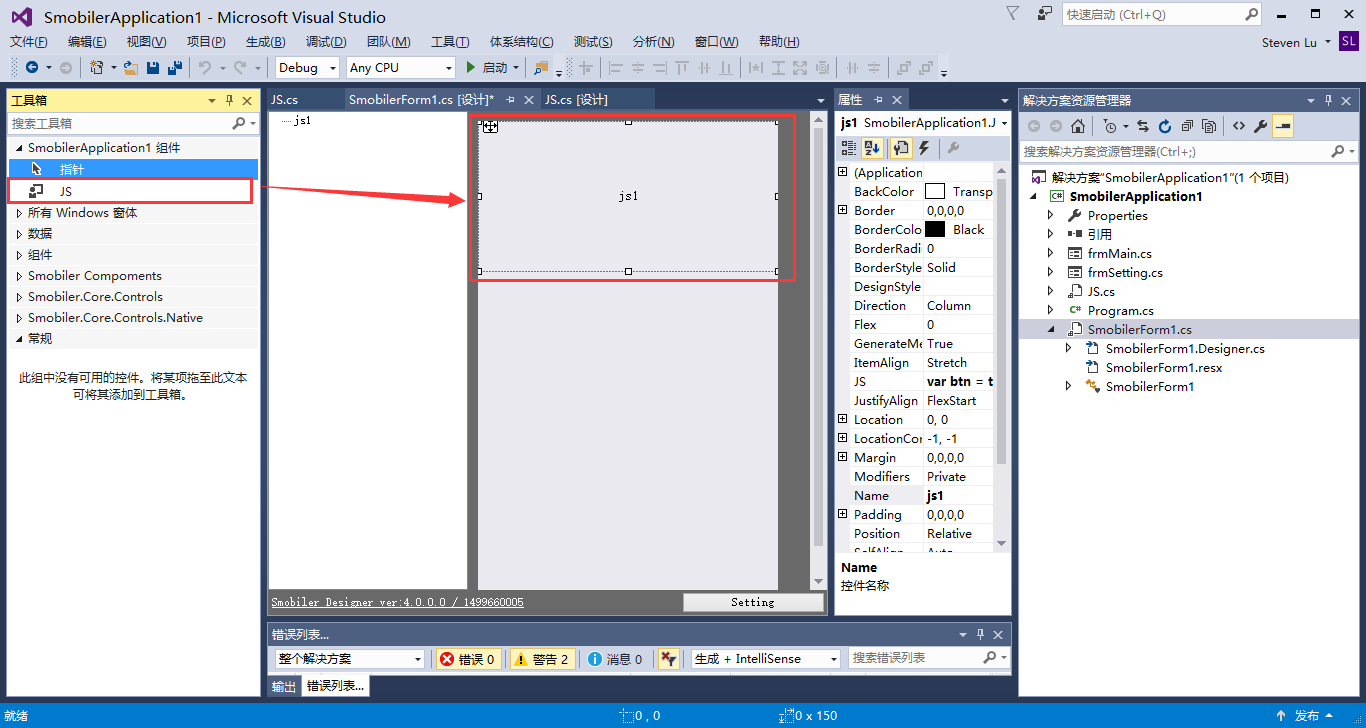
Task: Toggle the Properties view button in Properties panel
Action: (x=900, y=148)
